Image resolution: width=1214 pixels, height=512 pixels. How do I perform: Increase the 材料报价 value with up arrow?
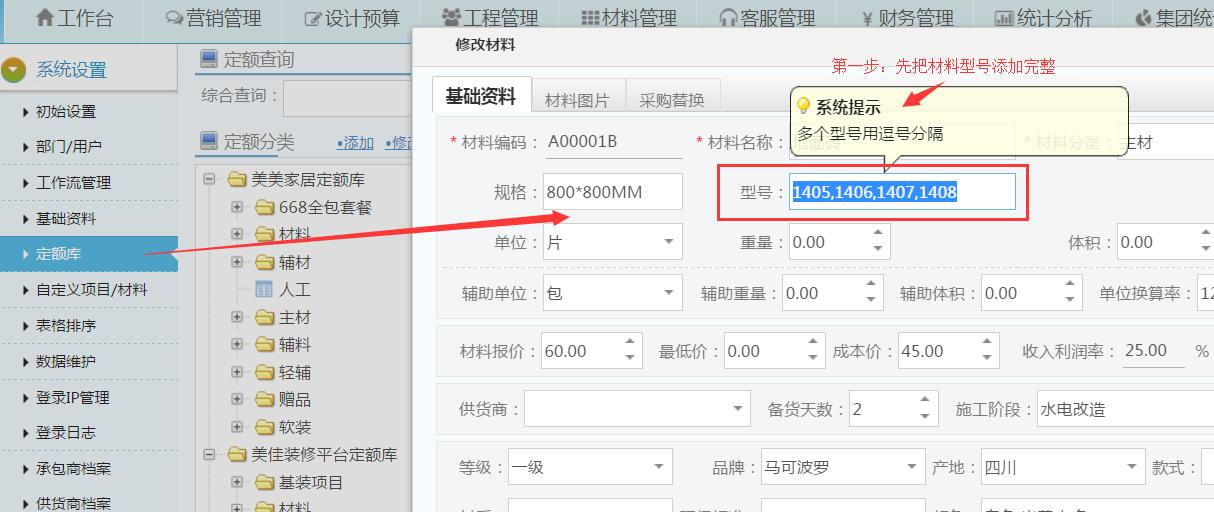(x=630, y=344)
